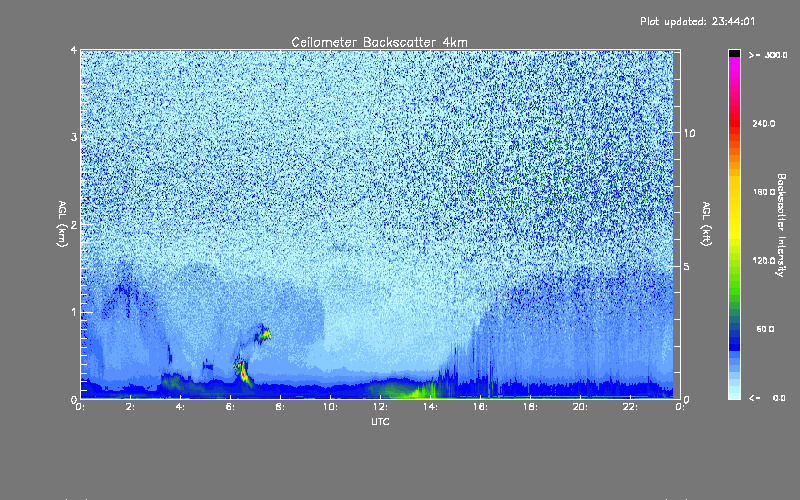Screen dimensions: 800x500
Task: Click the '>= 300.0' colorbar label
Action: coord(768,55)
